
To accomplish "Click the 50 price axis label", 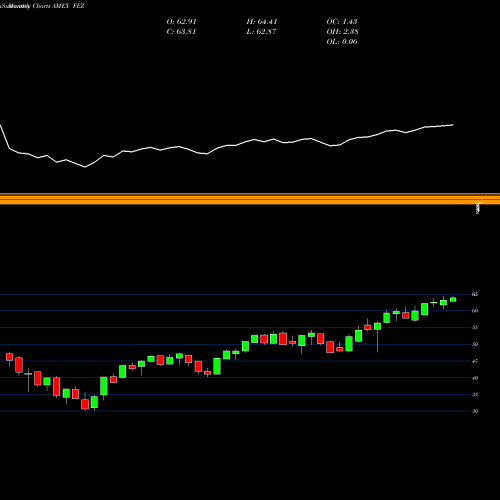I will point(475,344).
